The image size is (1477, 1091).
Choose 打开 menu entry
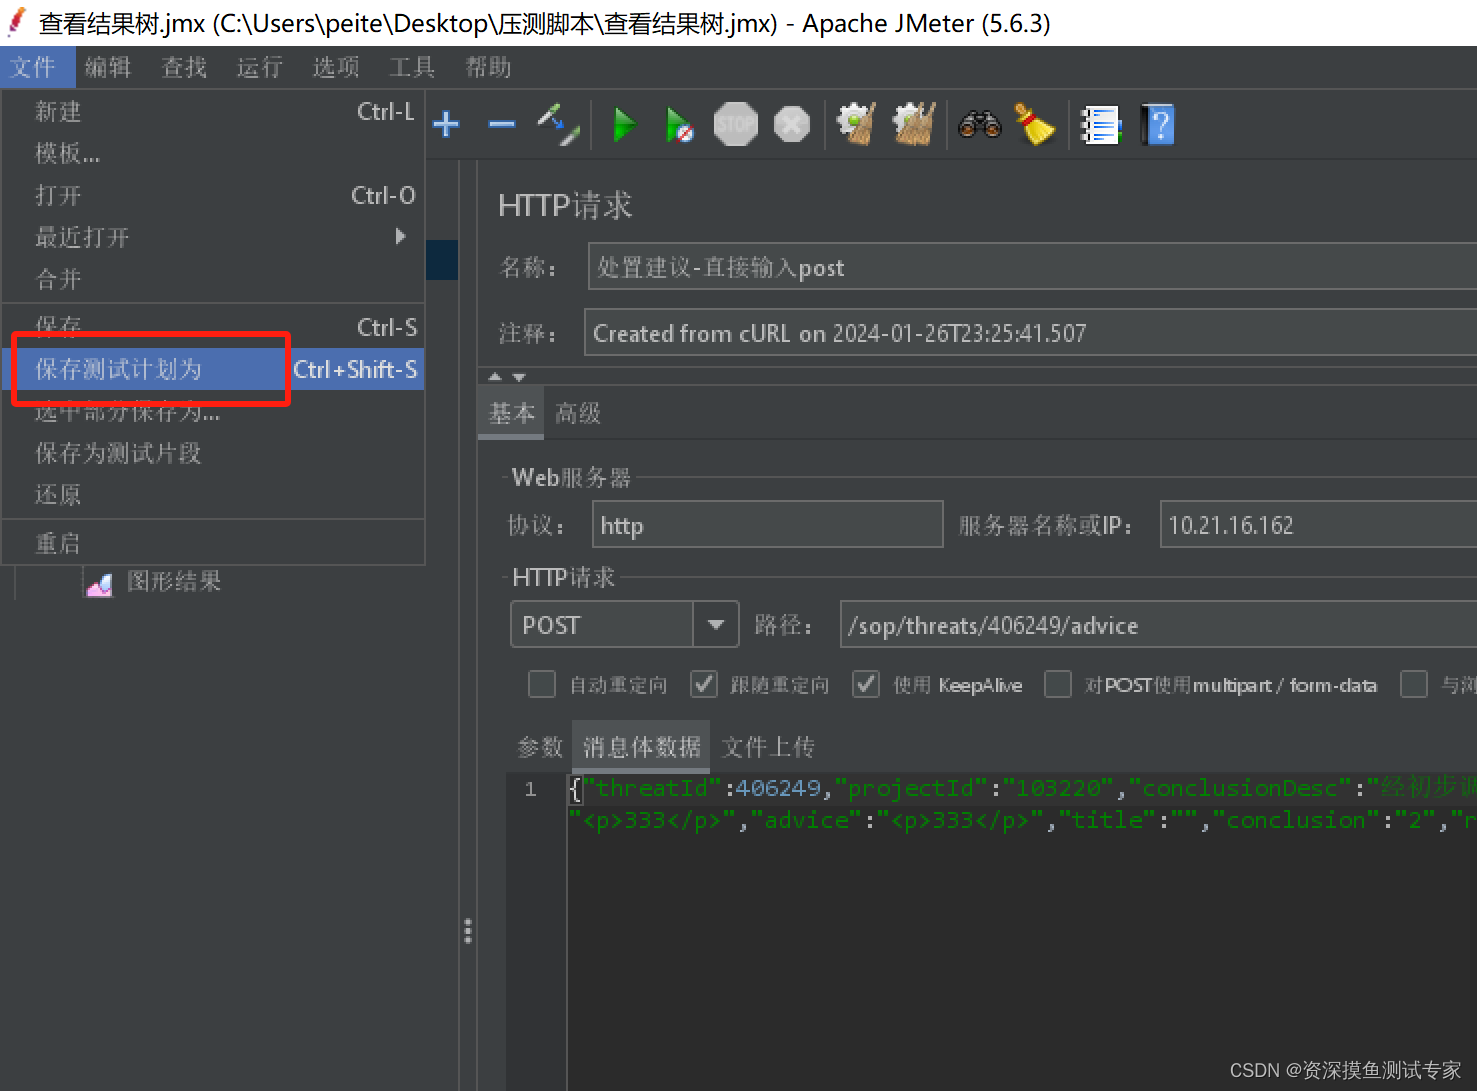[213, 195]
